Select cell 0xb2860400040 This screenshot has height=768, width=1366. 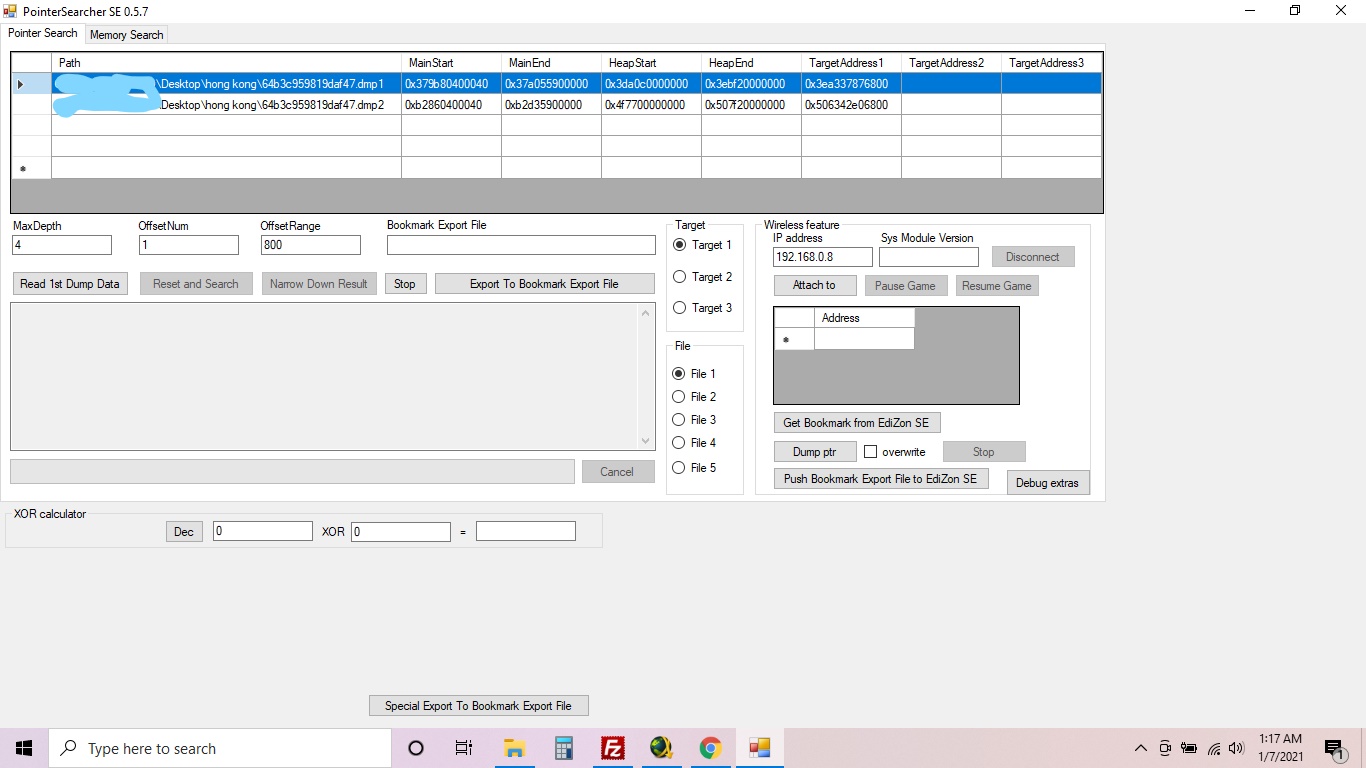click(x=451, y=105)
